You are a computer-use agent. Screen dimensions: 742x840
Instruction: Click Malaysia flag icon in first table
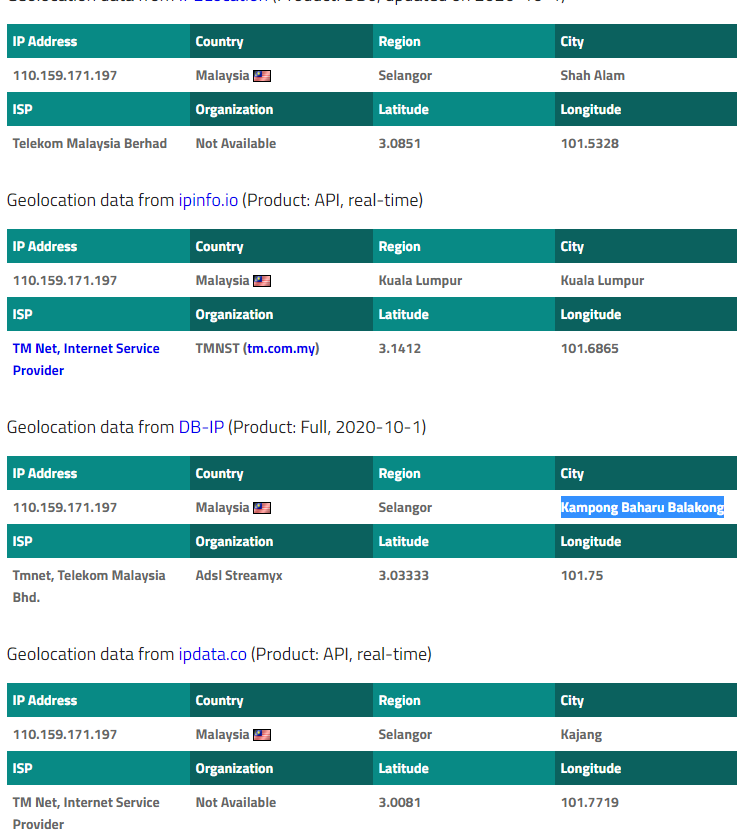tap(262, 76)
